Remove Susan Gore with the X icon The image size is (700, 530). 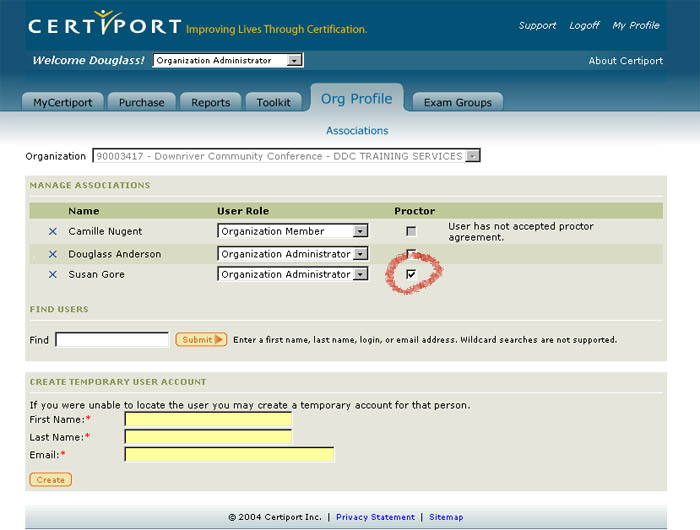pos(53,274)
